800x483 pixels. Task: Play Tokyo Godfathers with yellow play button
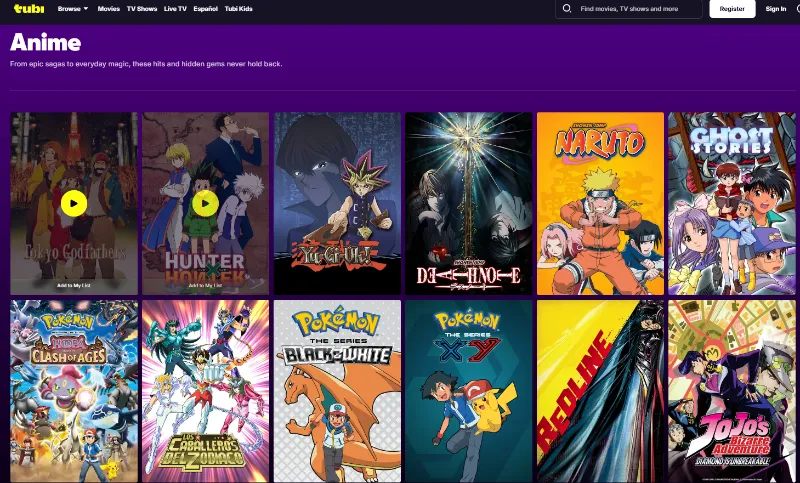pos(74,203)
